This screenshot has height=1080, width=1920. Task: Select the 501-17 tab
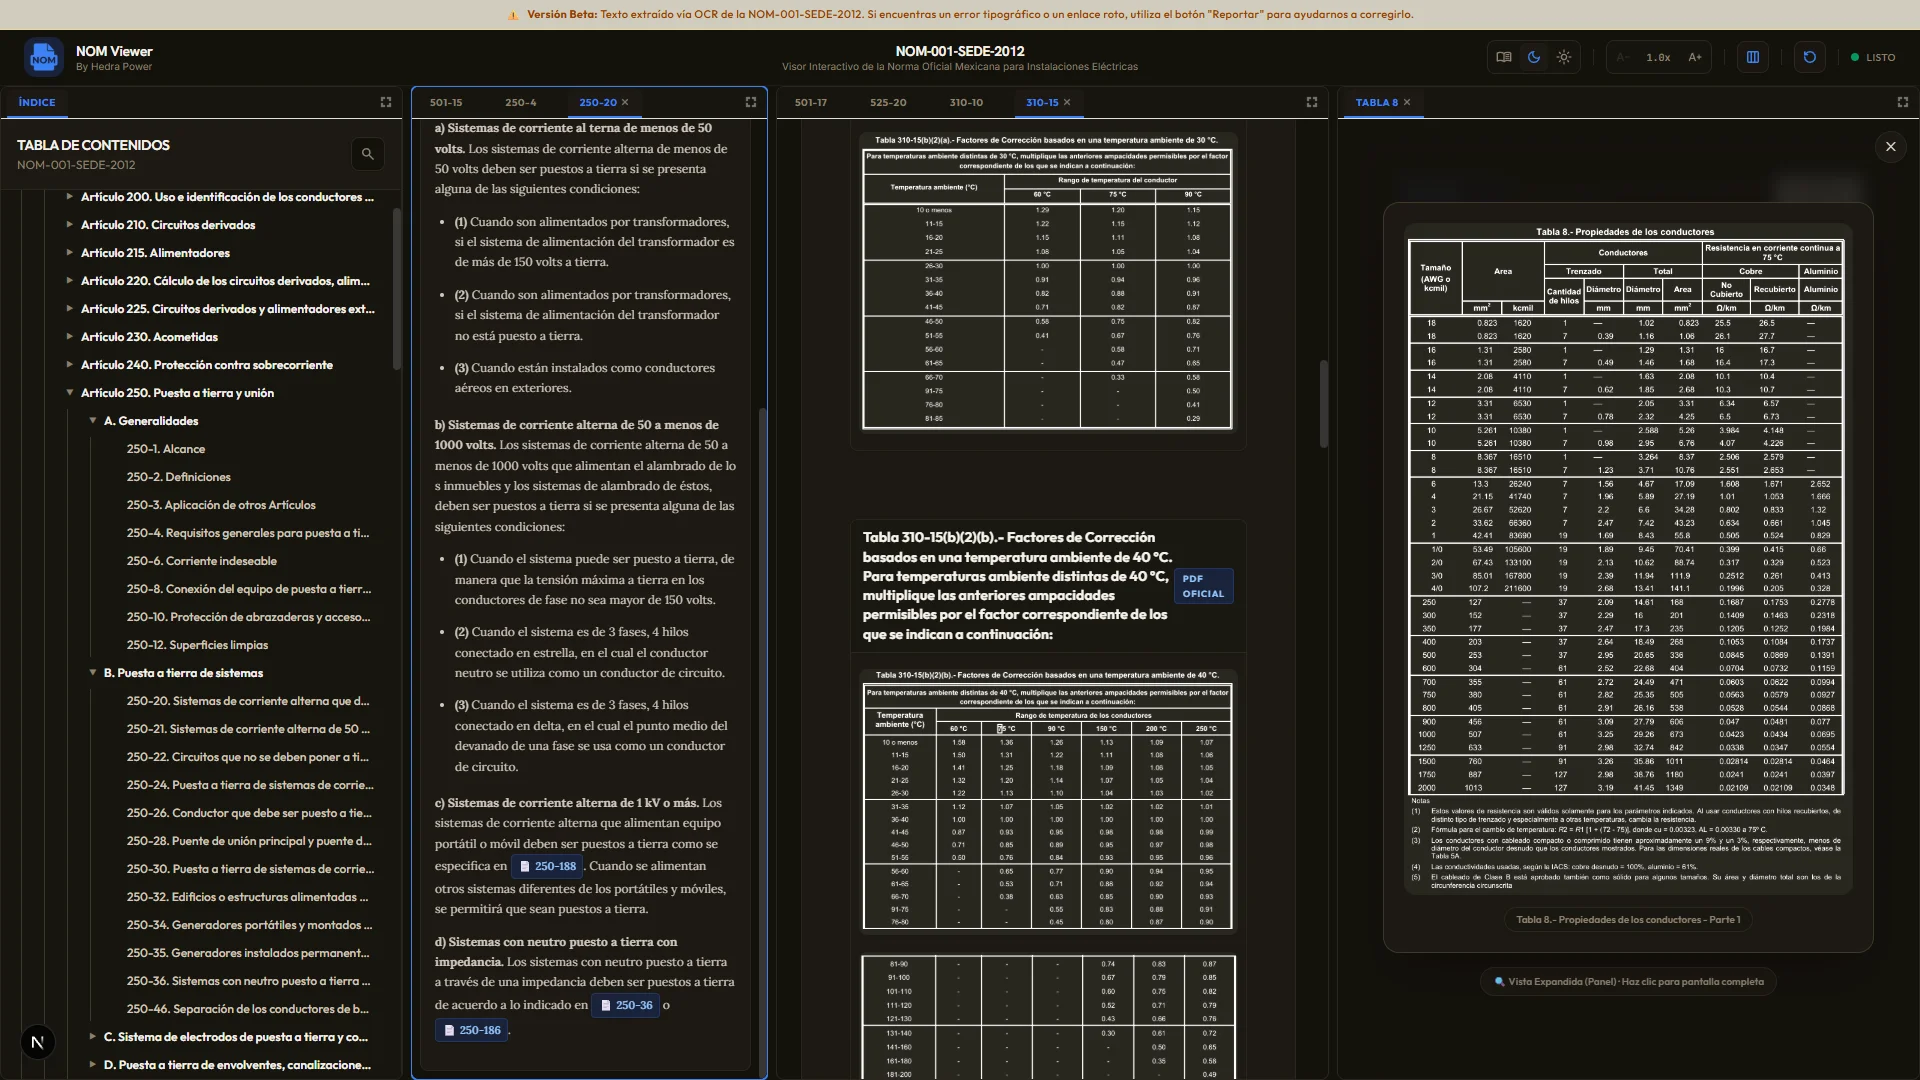click(x=811, y=102)
